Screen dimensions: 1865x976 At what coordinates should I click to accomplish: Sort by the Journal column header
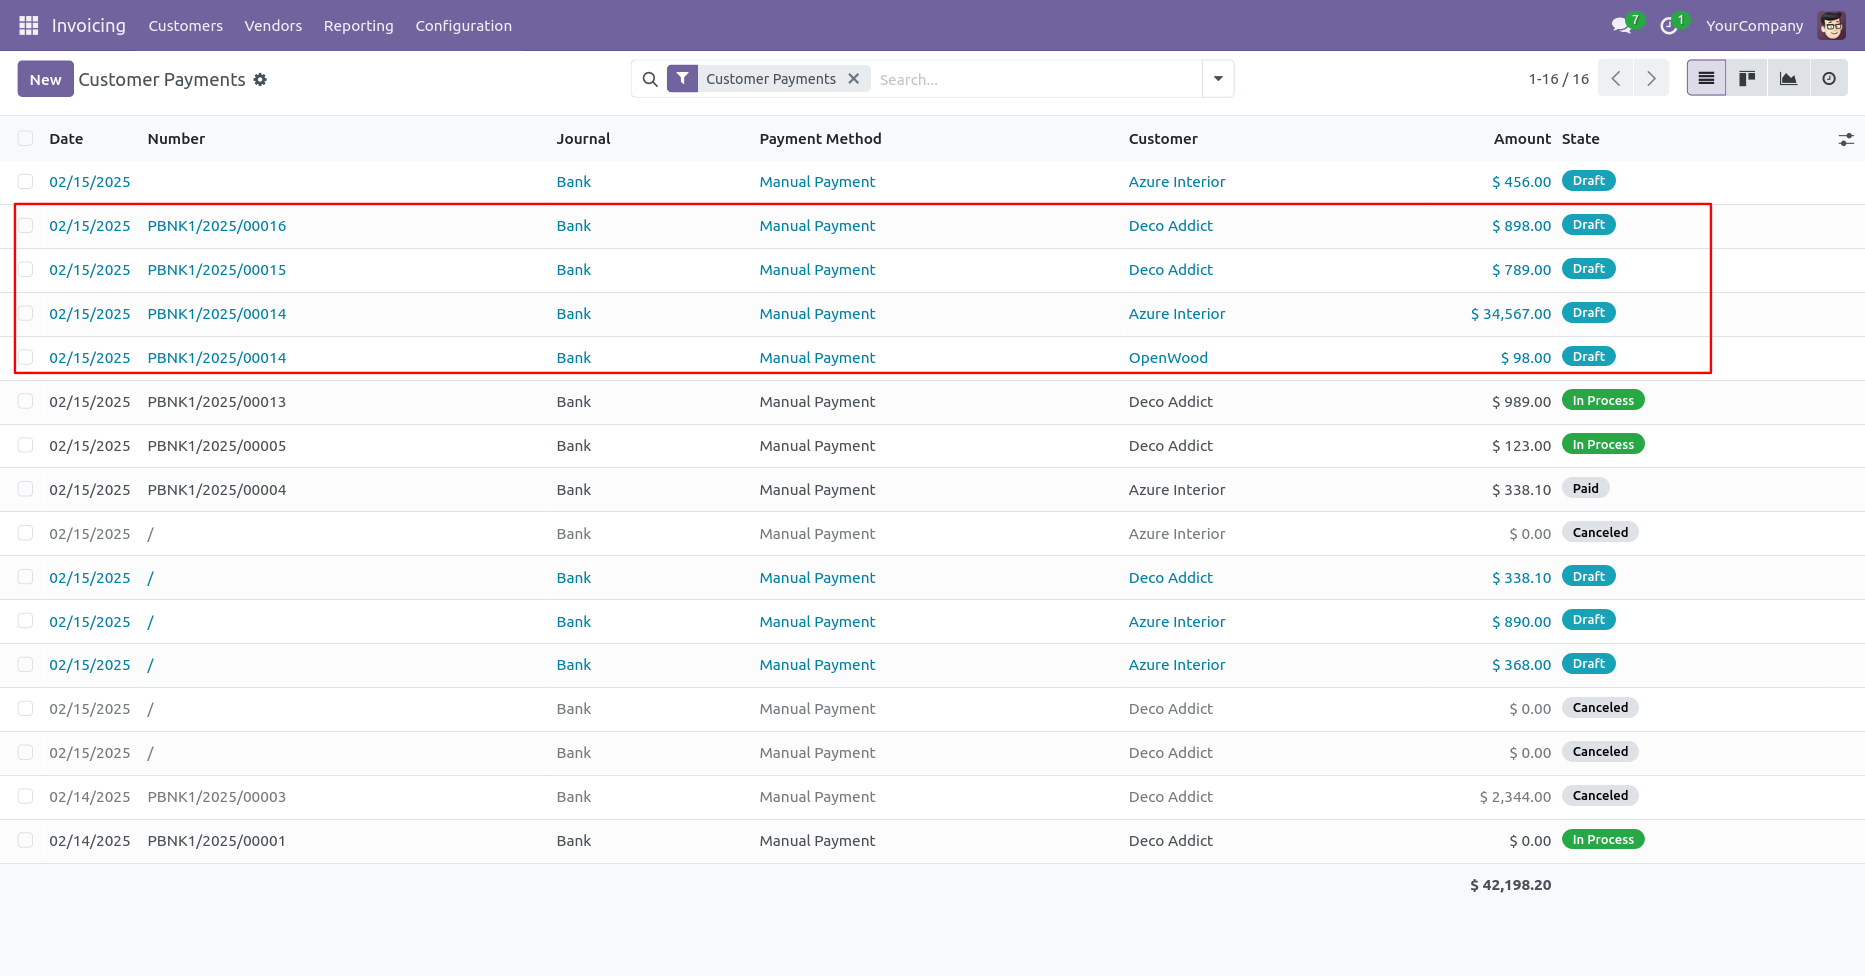pos(584,139)
